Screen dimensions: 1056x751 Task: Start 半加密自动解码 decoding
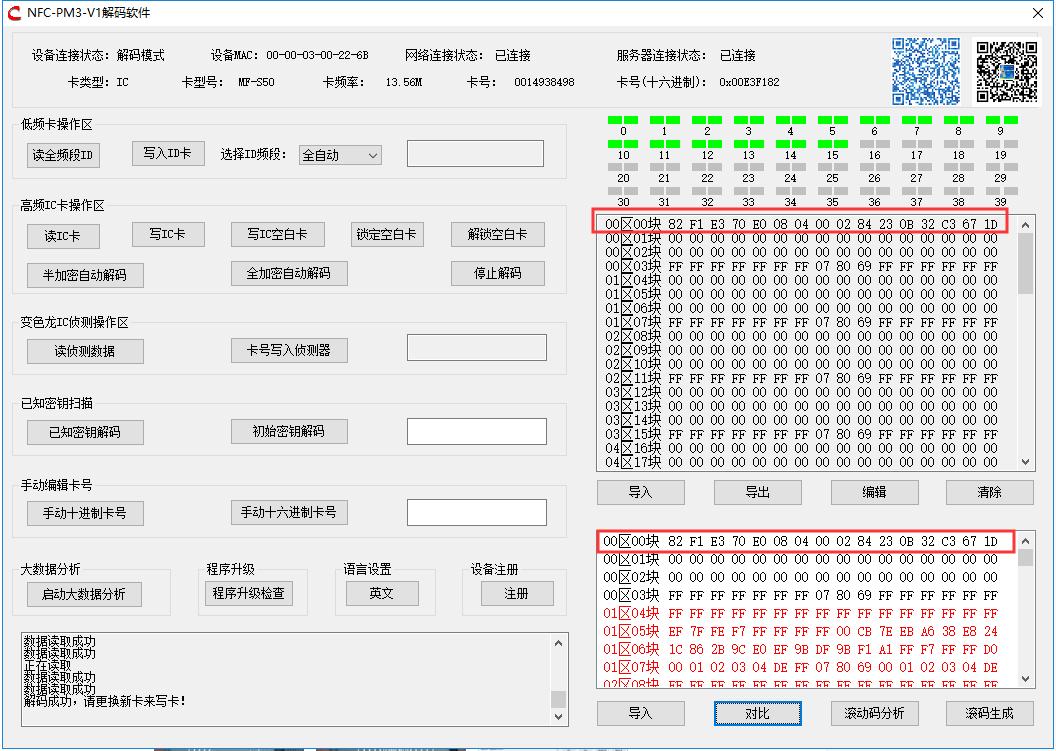tap(85, 274)
